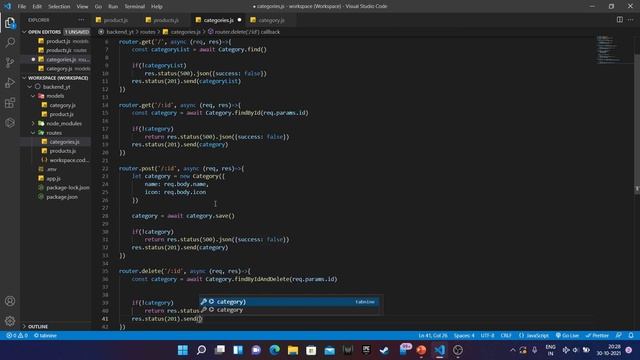This screenshot has height=360, width=640.
Task: Open the Run and Debug view
Action: coord(10,82)
